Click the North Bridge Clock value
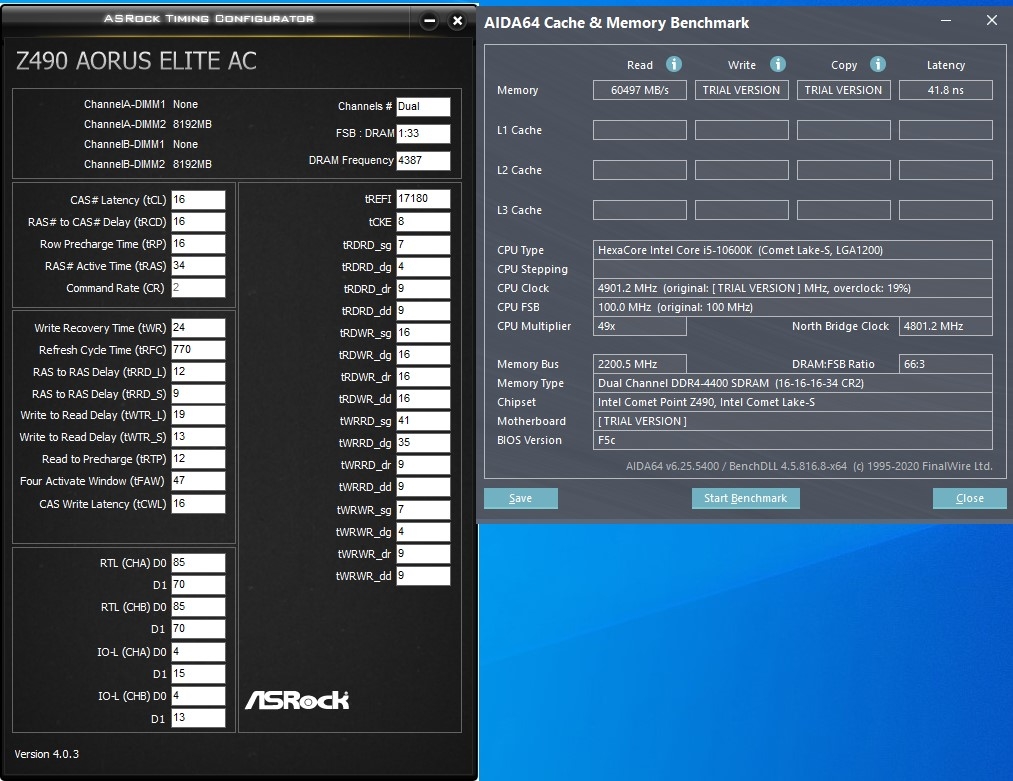Image resolution: width=1013 pixels, height=781 pixels. (946, 326)
